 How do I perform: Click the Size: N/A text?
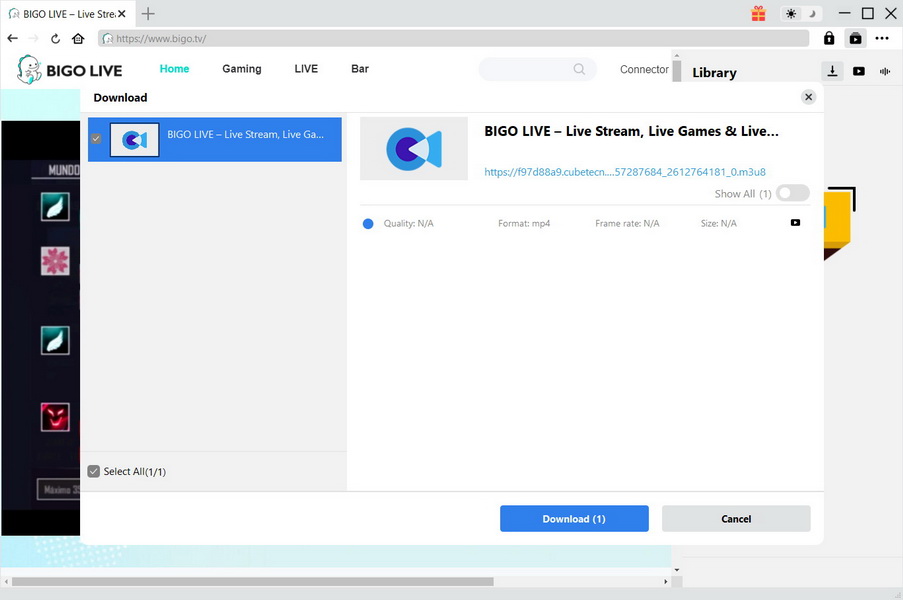click(719, 223)
